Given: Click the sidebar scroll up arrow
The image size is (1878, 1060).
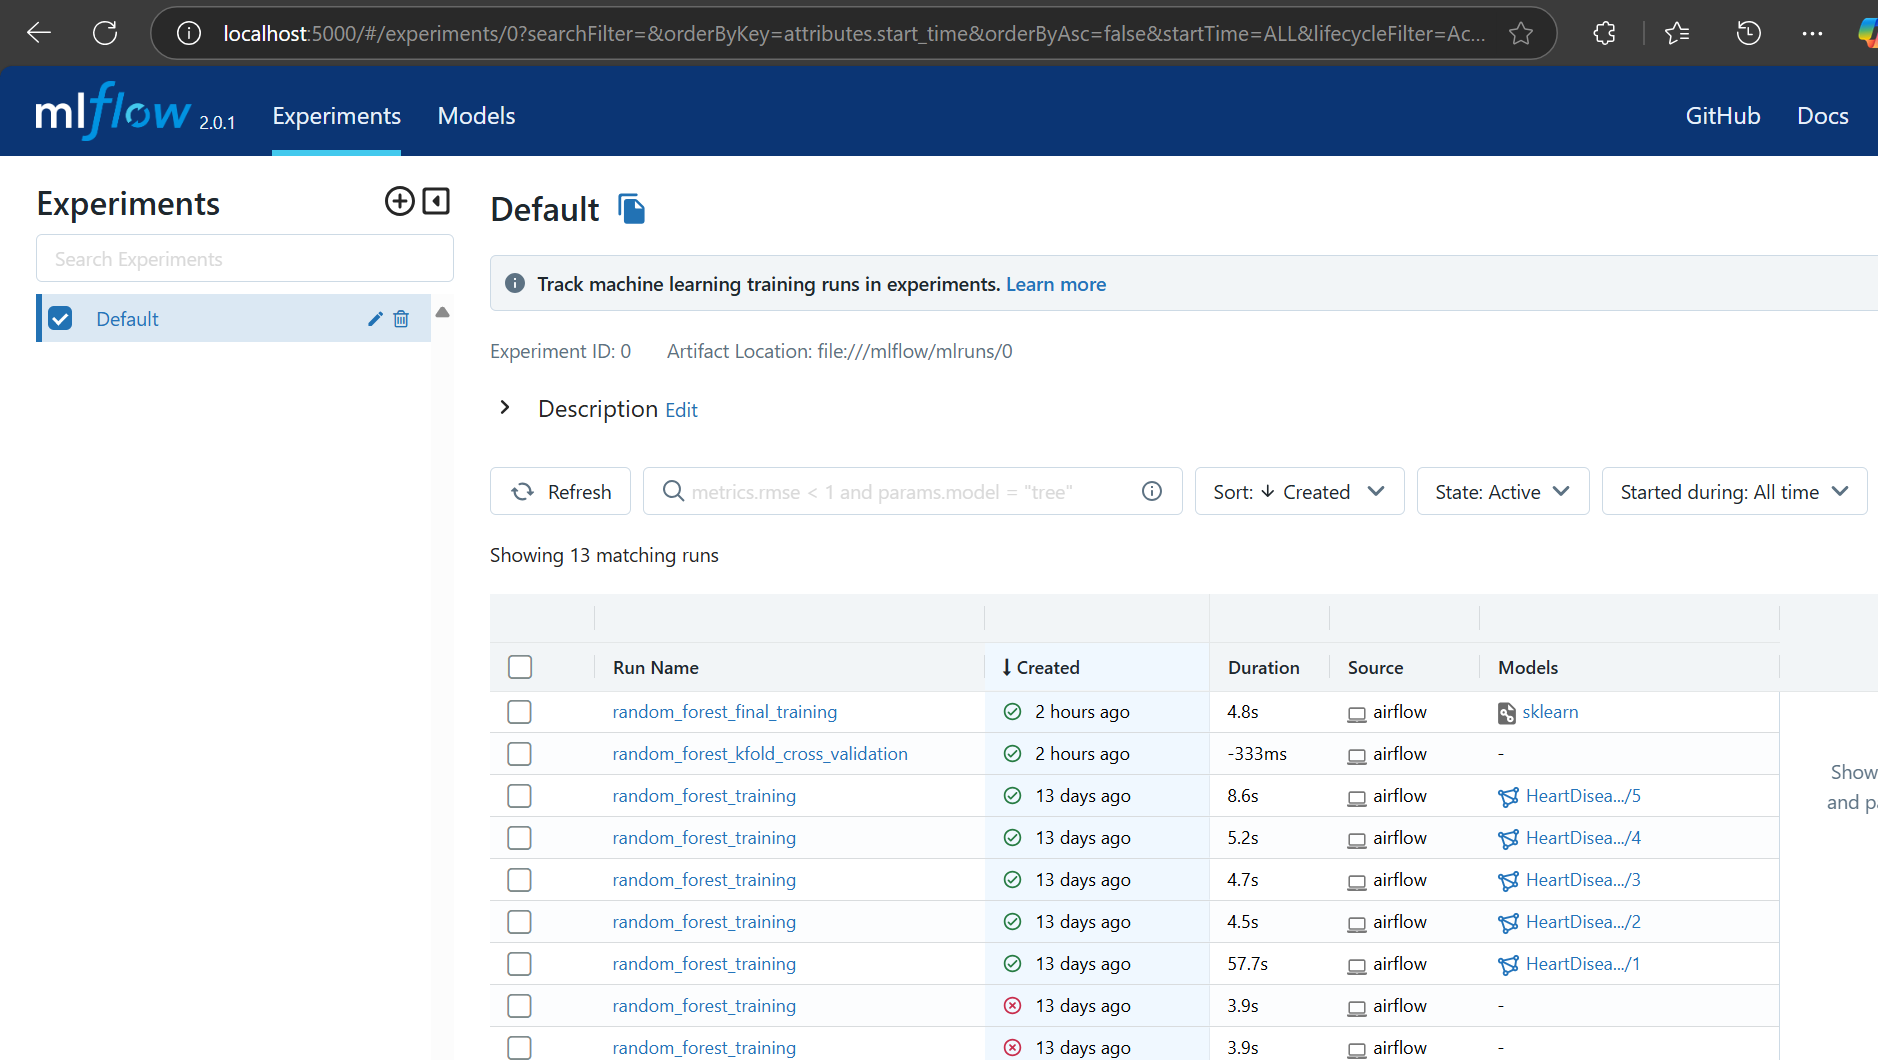Looking at the screenshot, I should (x=442, y=312).
